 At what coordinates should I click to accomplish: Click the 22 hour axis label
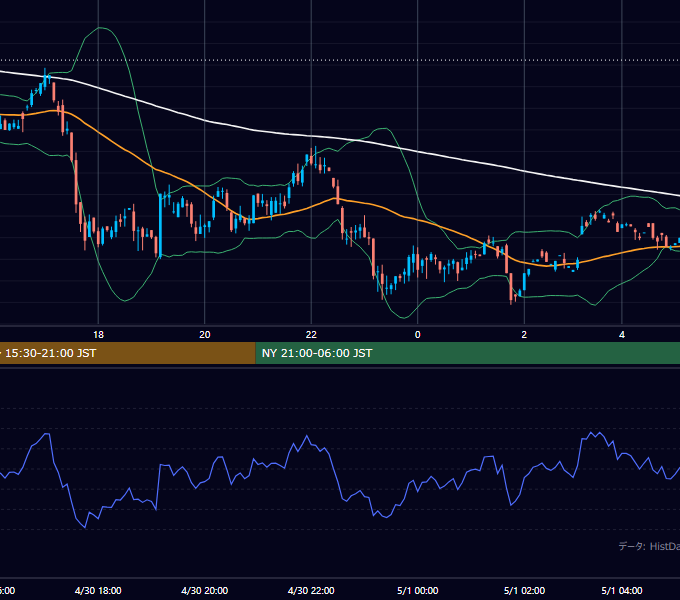pyautogui.click(x=311, y=335)
